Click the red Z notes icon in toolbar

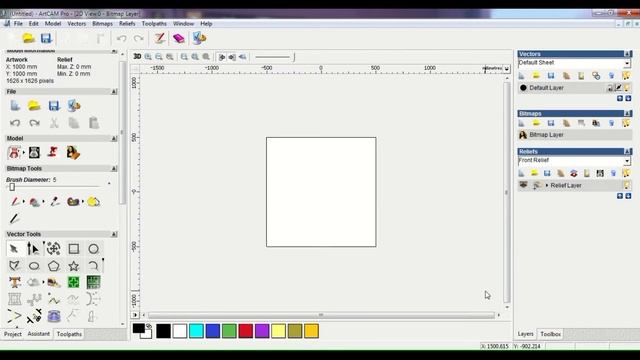(159, 38)
